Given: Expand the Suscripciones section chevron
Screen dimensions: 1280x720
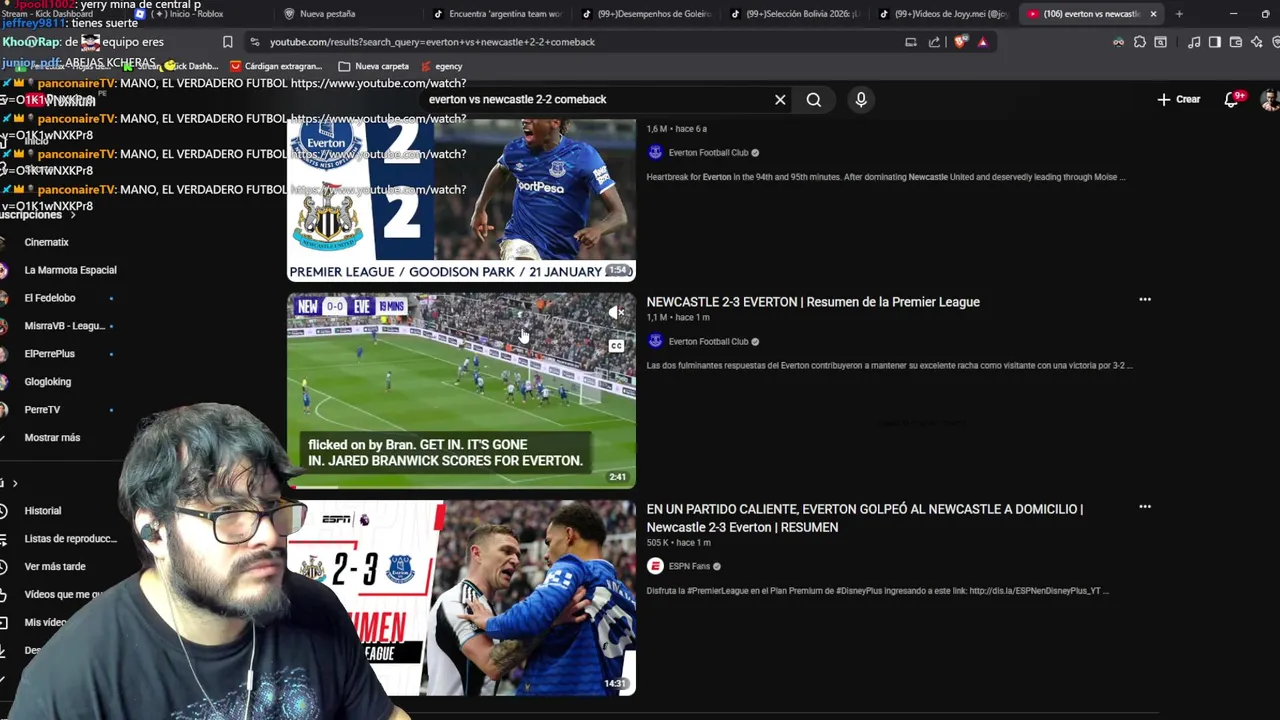Looking at the screenshot, I should (72, 215).
